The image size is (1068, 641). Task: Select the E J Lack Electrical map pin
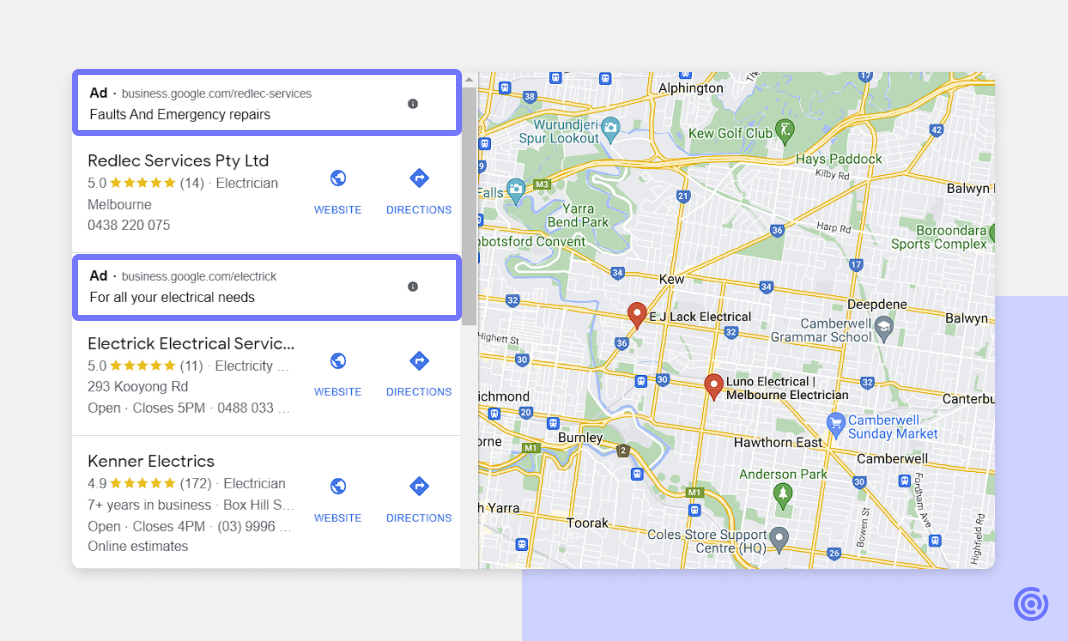(637, 315)
